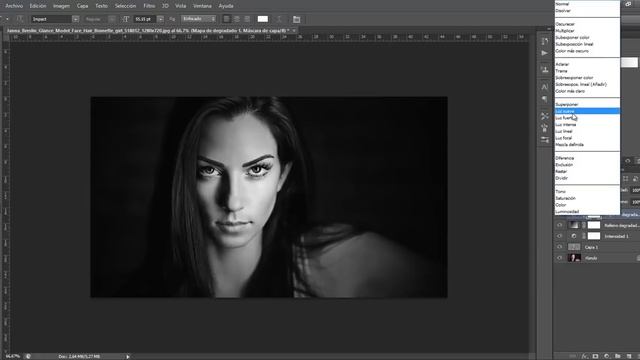This screenshot has height=360, width=640.
Task: Toggle text orientation icon
Action: point(20,19)
